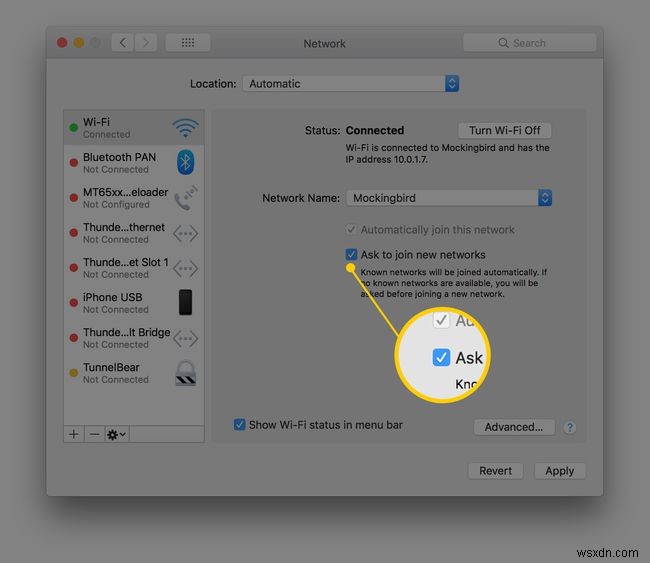Select Wi-Fi service in the list
The height and width of the screenshot is (563, 650).
(134, 128)
